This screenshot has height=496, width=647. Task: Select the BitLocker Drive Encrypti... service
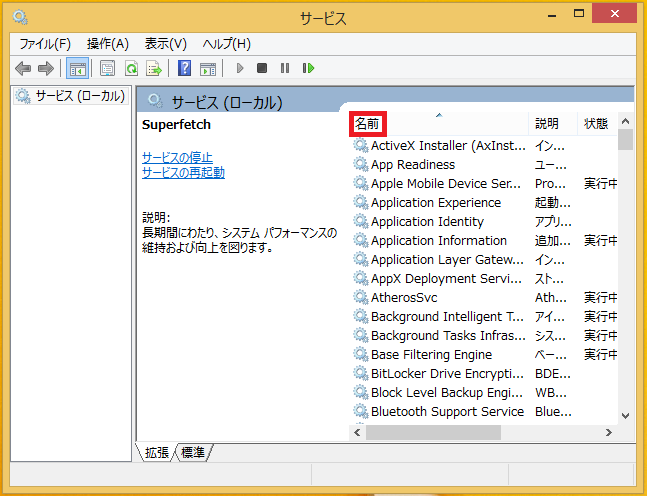point(447,373)
